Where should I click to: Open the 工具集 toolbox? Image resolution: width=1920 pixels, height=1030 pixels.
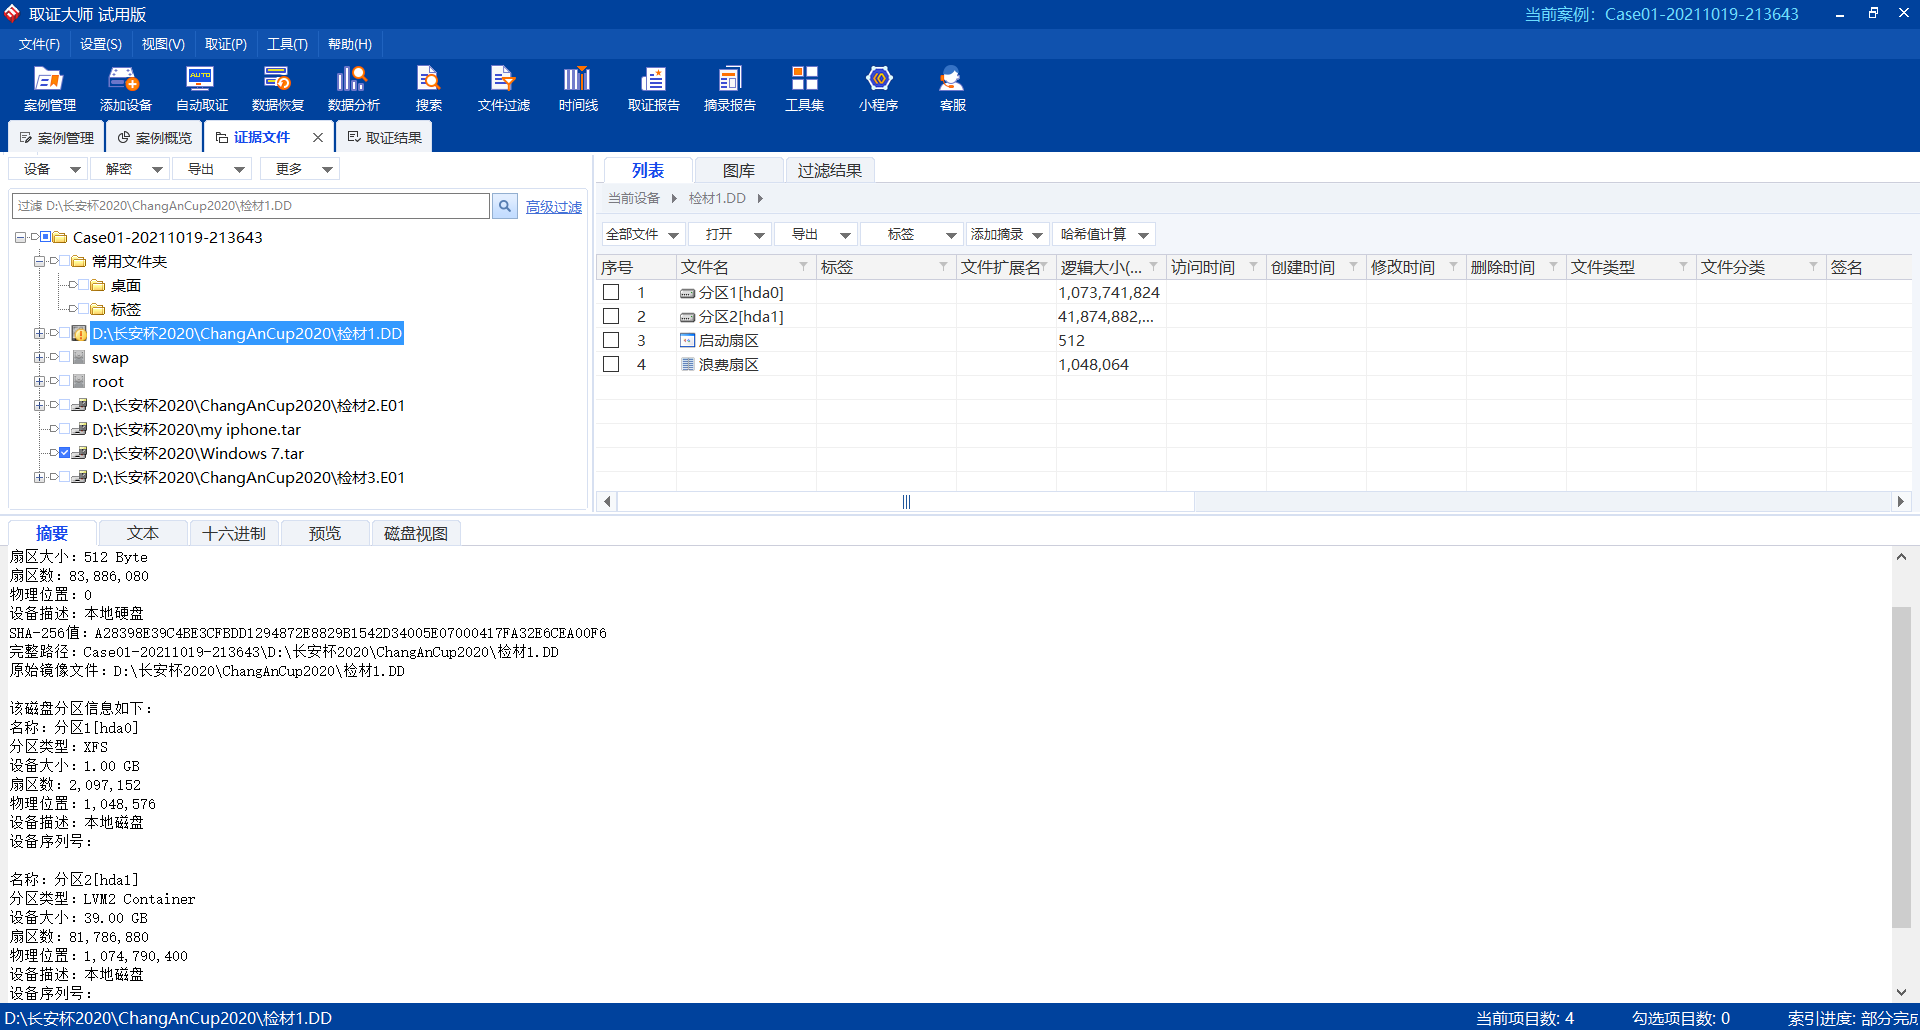point(804,88)
